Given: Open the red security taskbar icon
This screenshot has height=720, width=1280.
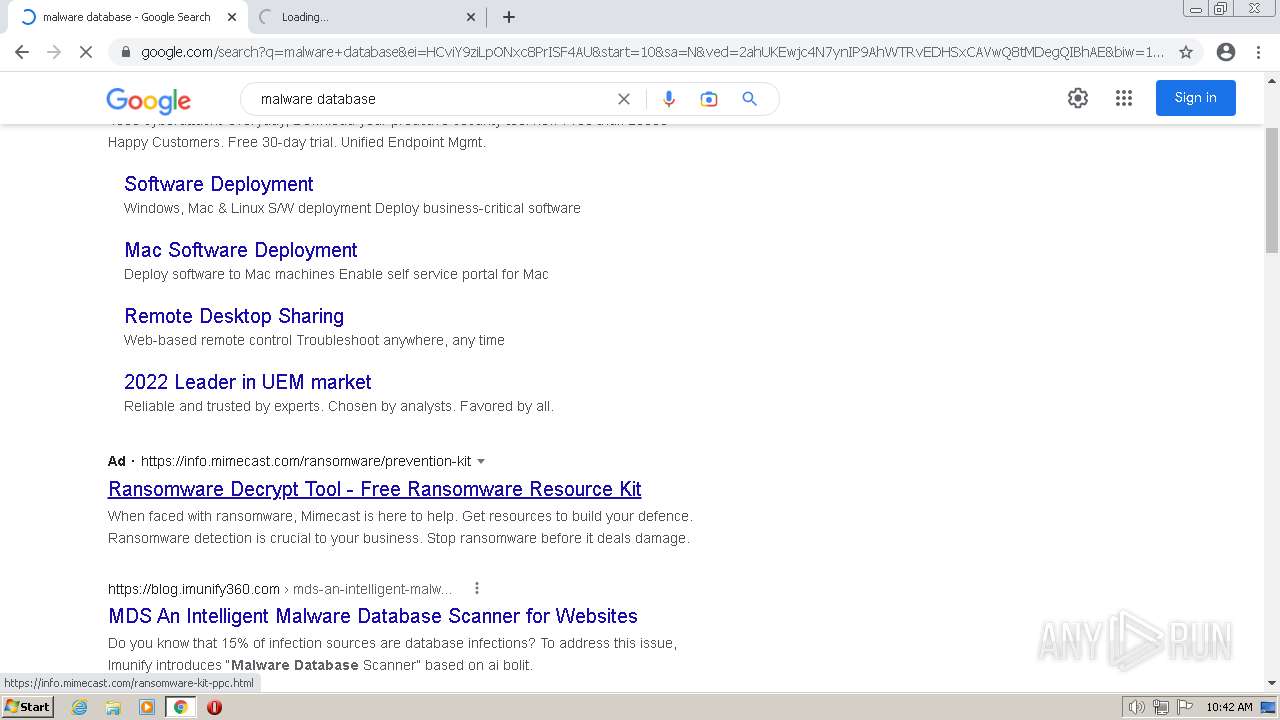Looking at the screenshot, I should point(214,707).
